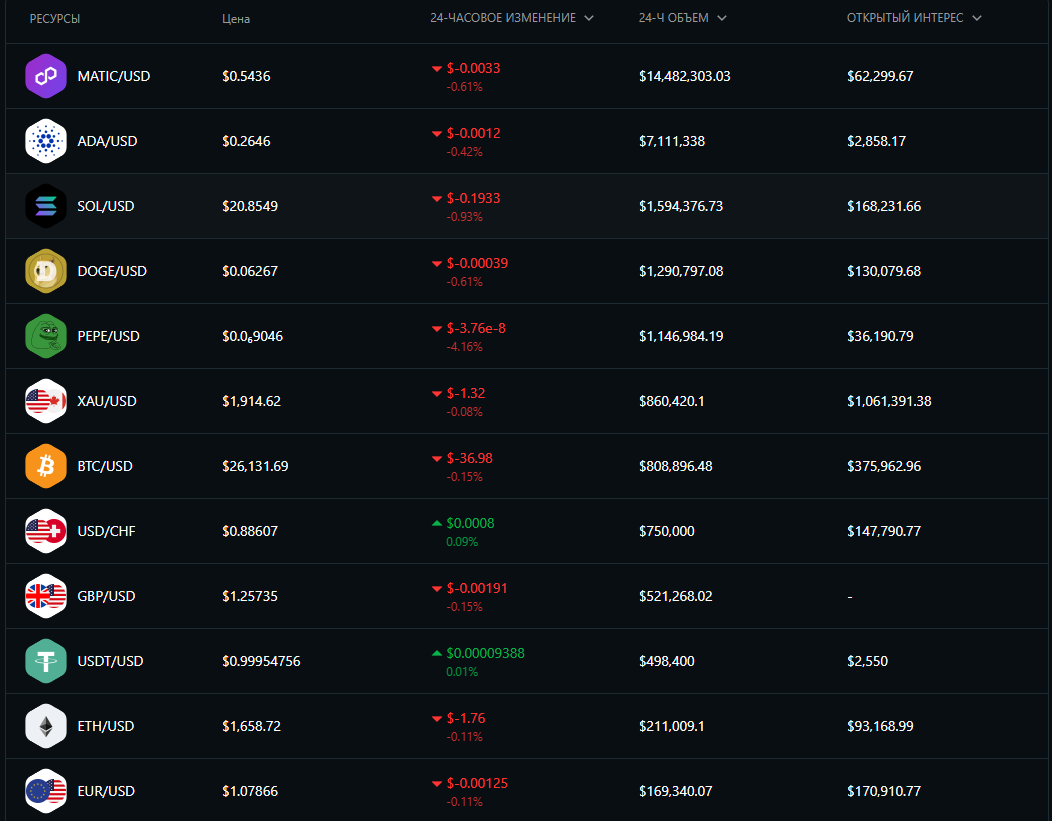Screen dimensions: 1052x821
Task: Open the USD/CHF flag icon
Action: [45, 531]
